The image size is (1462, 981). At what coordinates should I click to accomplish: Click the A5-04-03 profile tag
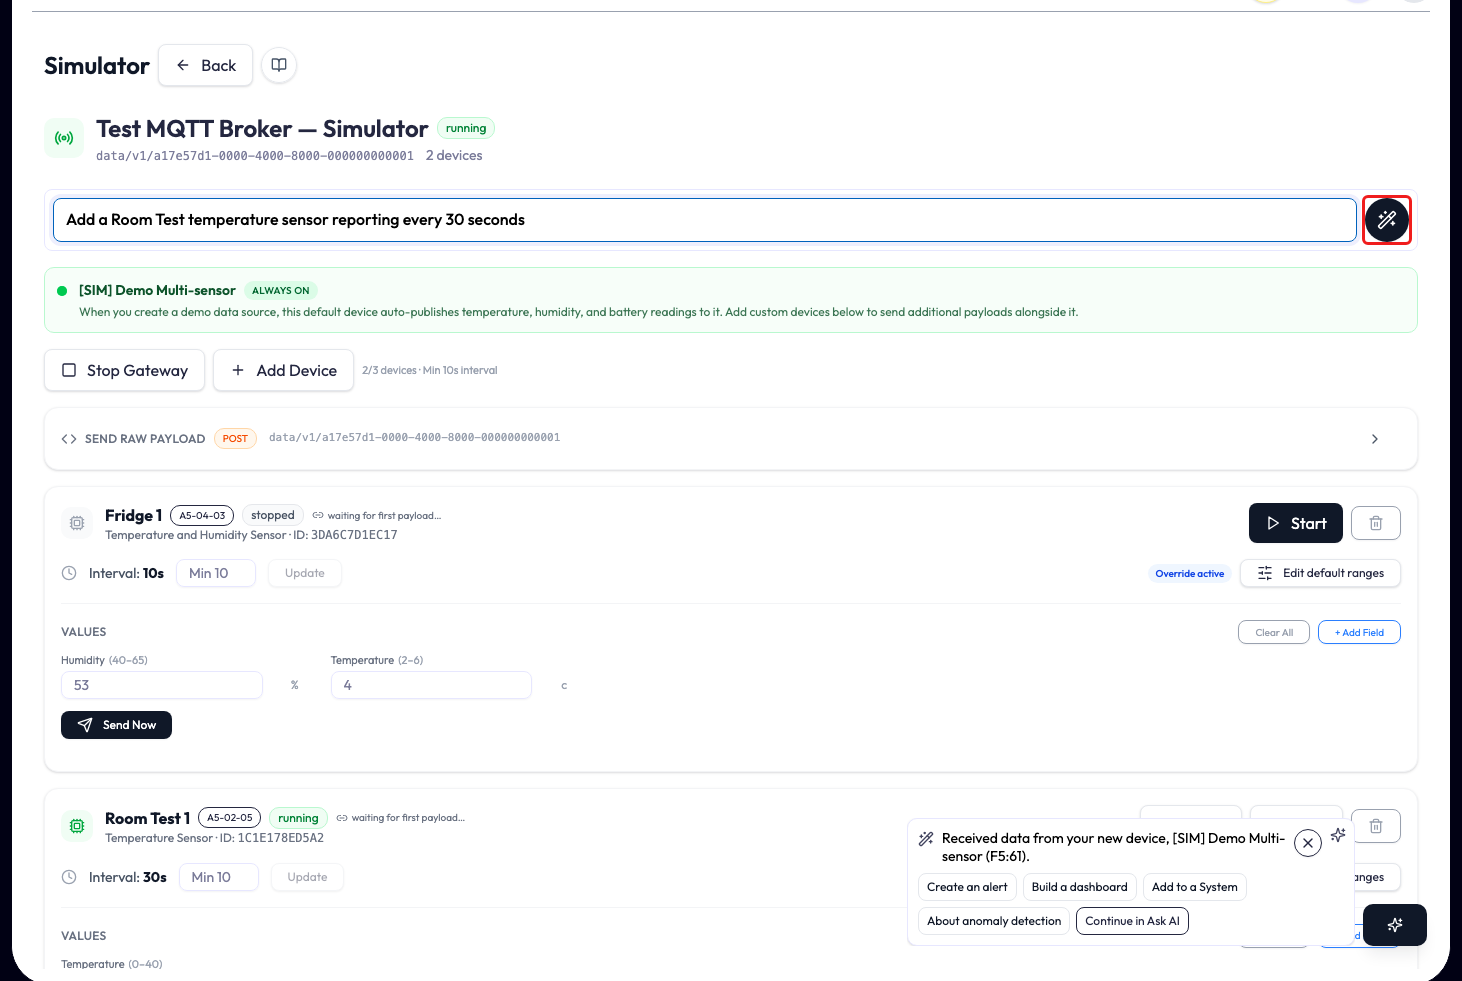[x=202, y=516]
